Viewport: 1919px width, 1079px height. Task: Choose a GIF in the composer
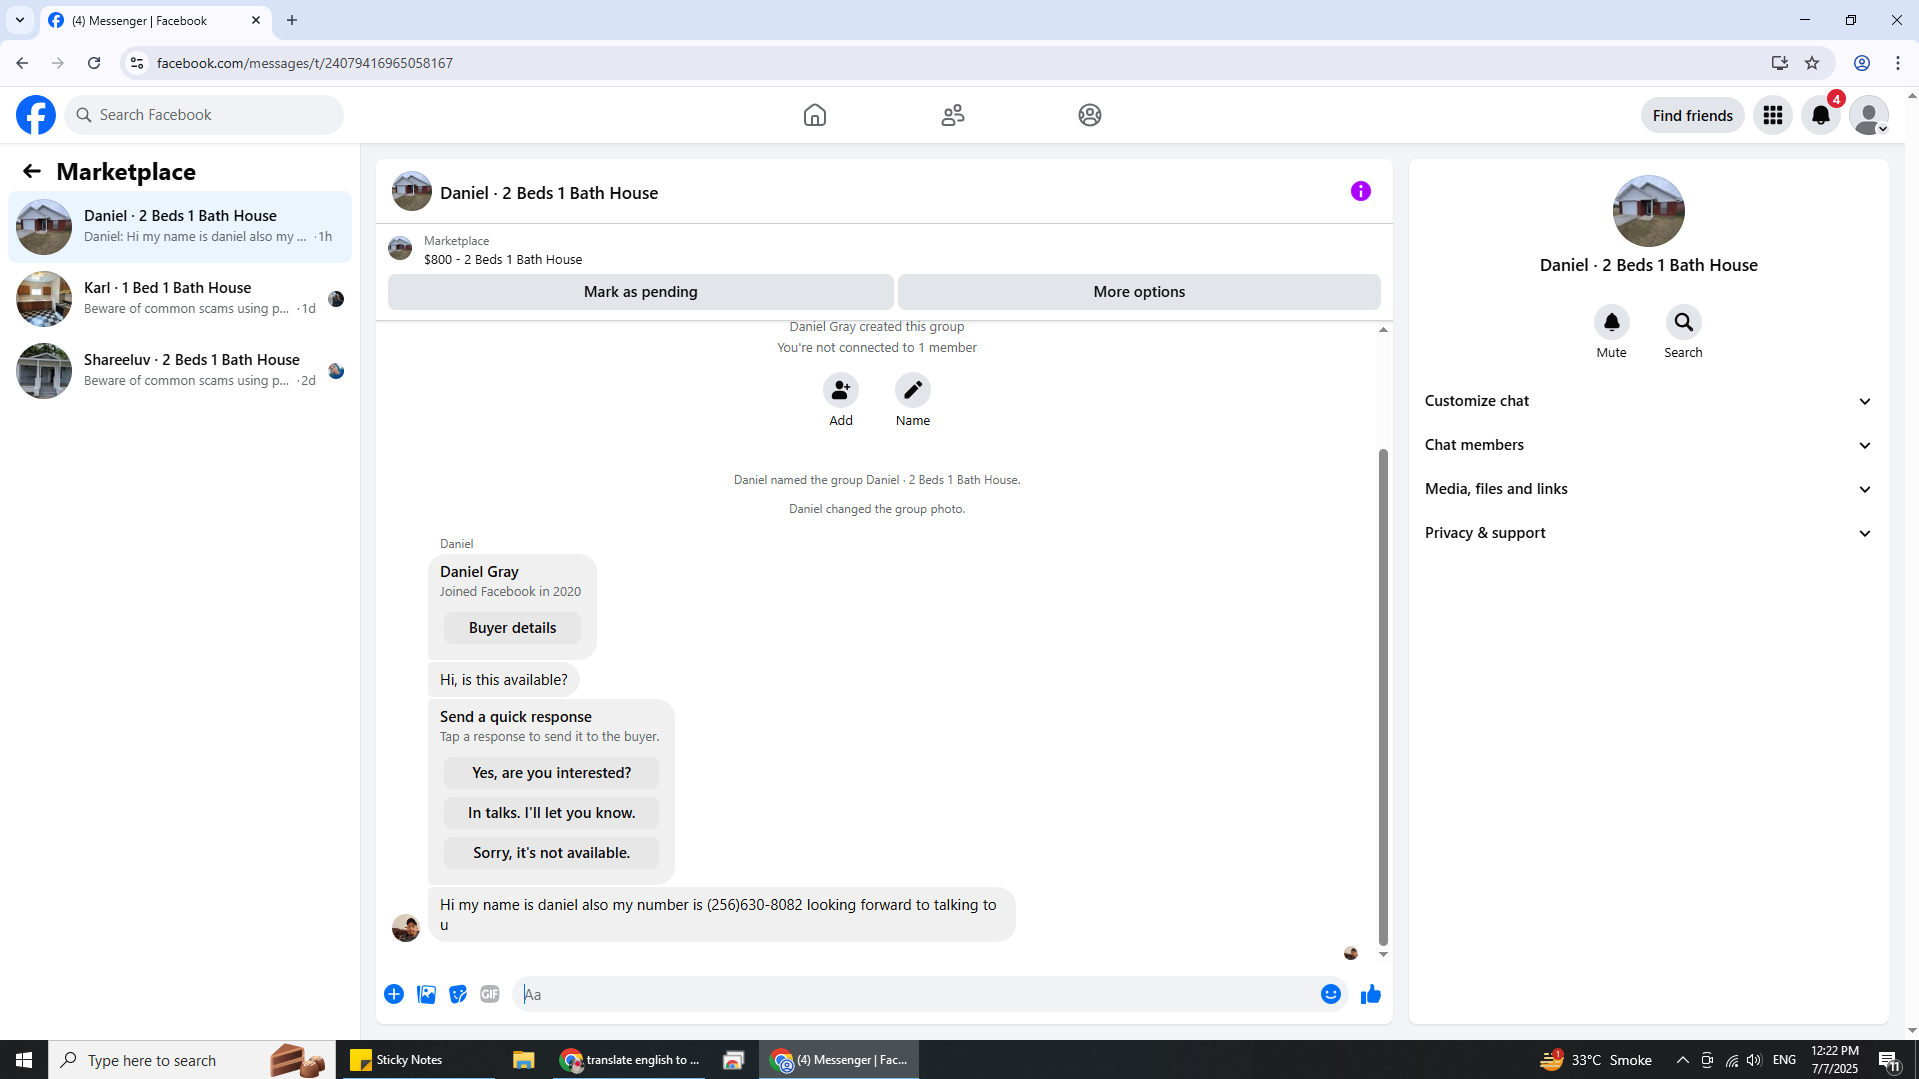click(490, 994)
